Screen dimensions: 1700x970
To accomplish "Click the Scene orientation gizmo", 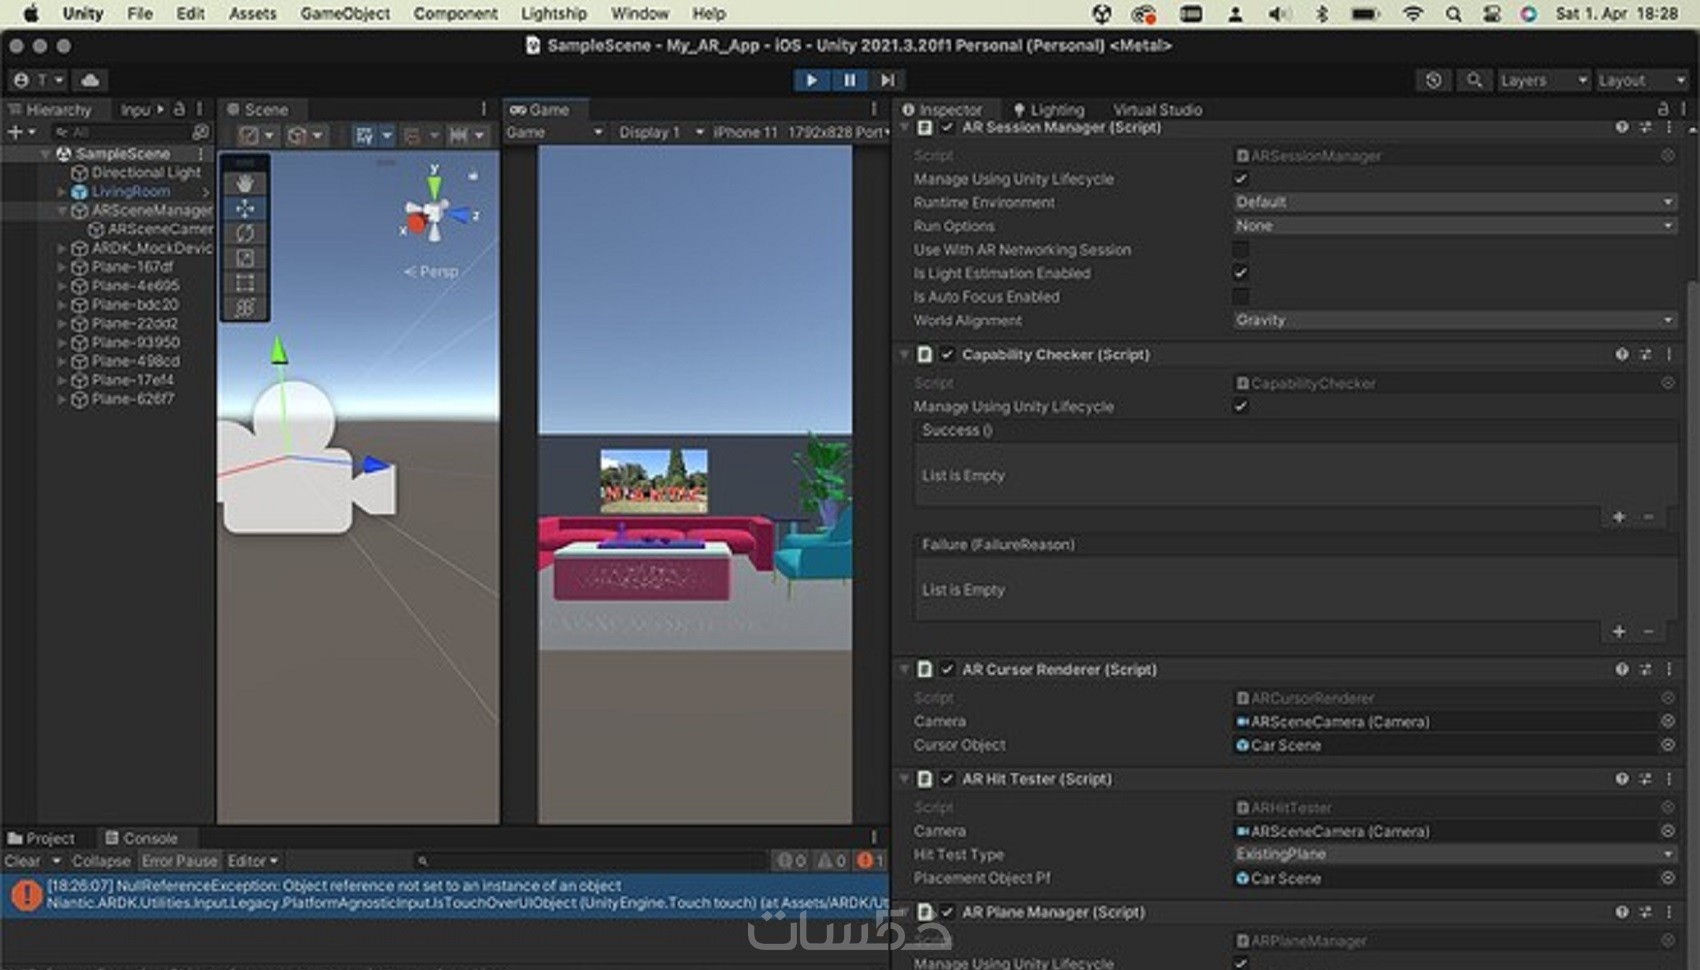I will [435, 211].
